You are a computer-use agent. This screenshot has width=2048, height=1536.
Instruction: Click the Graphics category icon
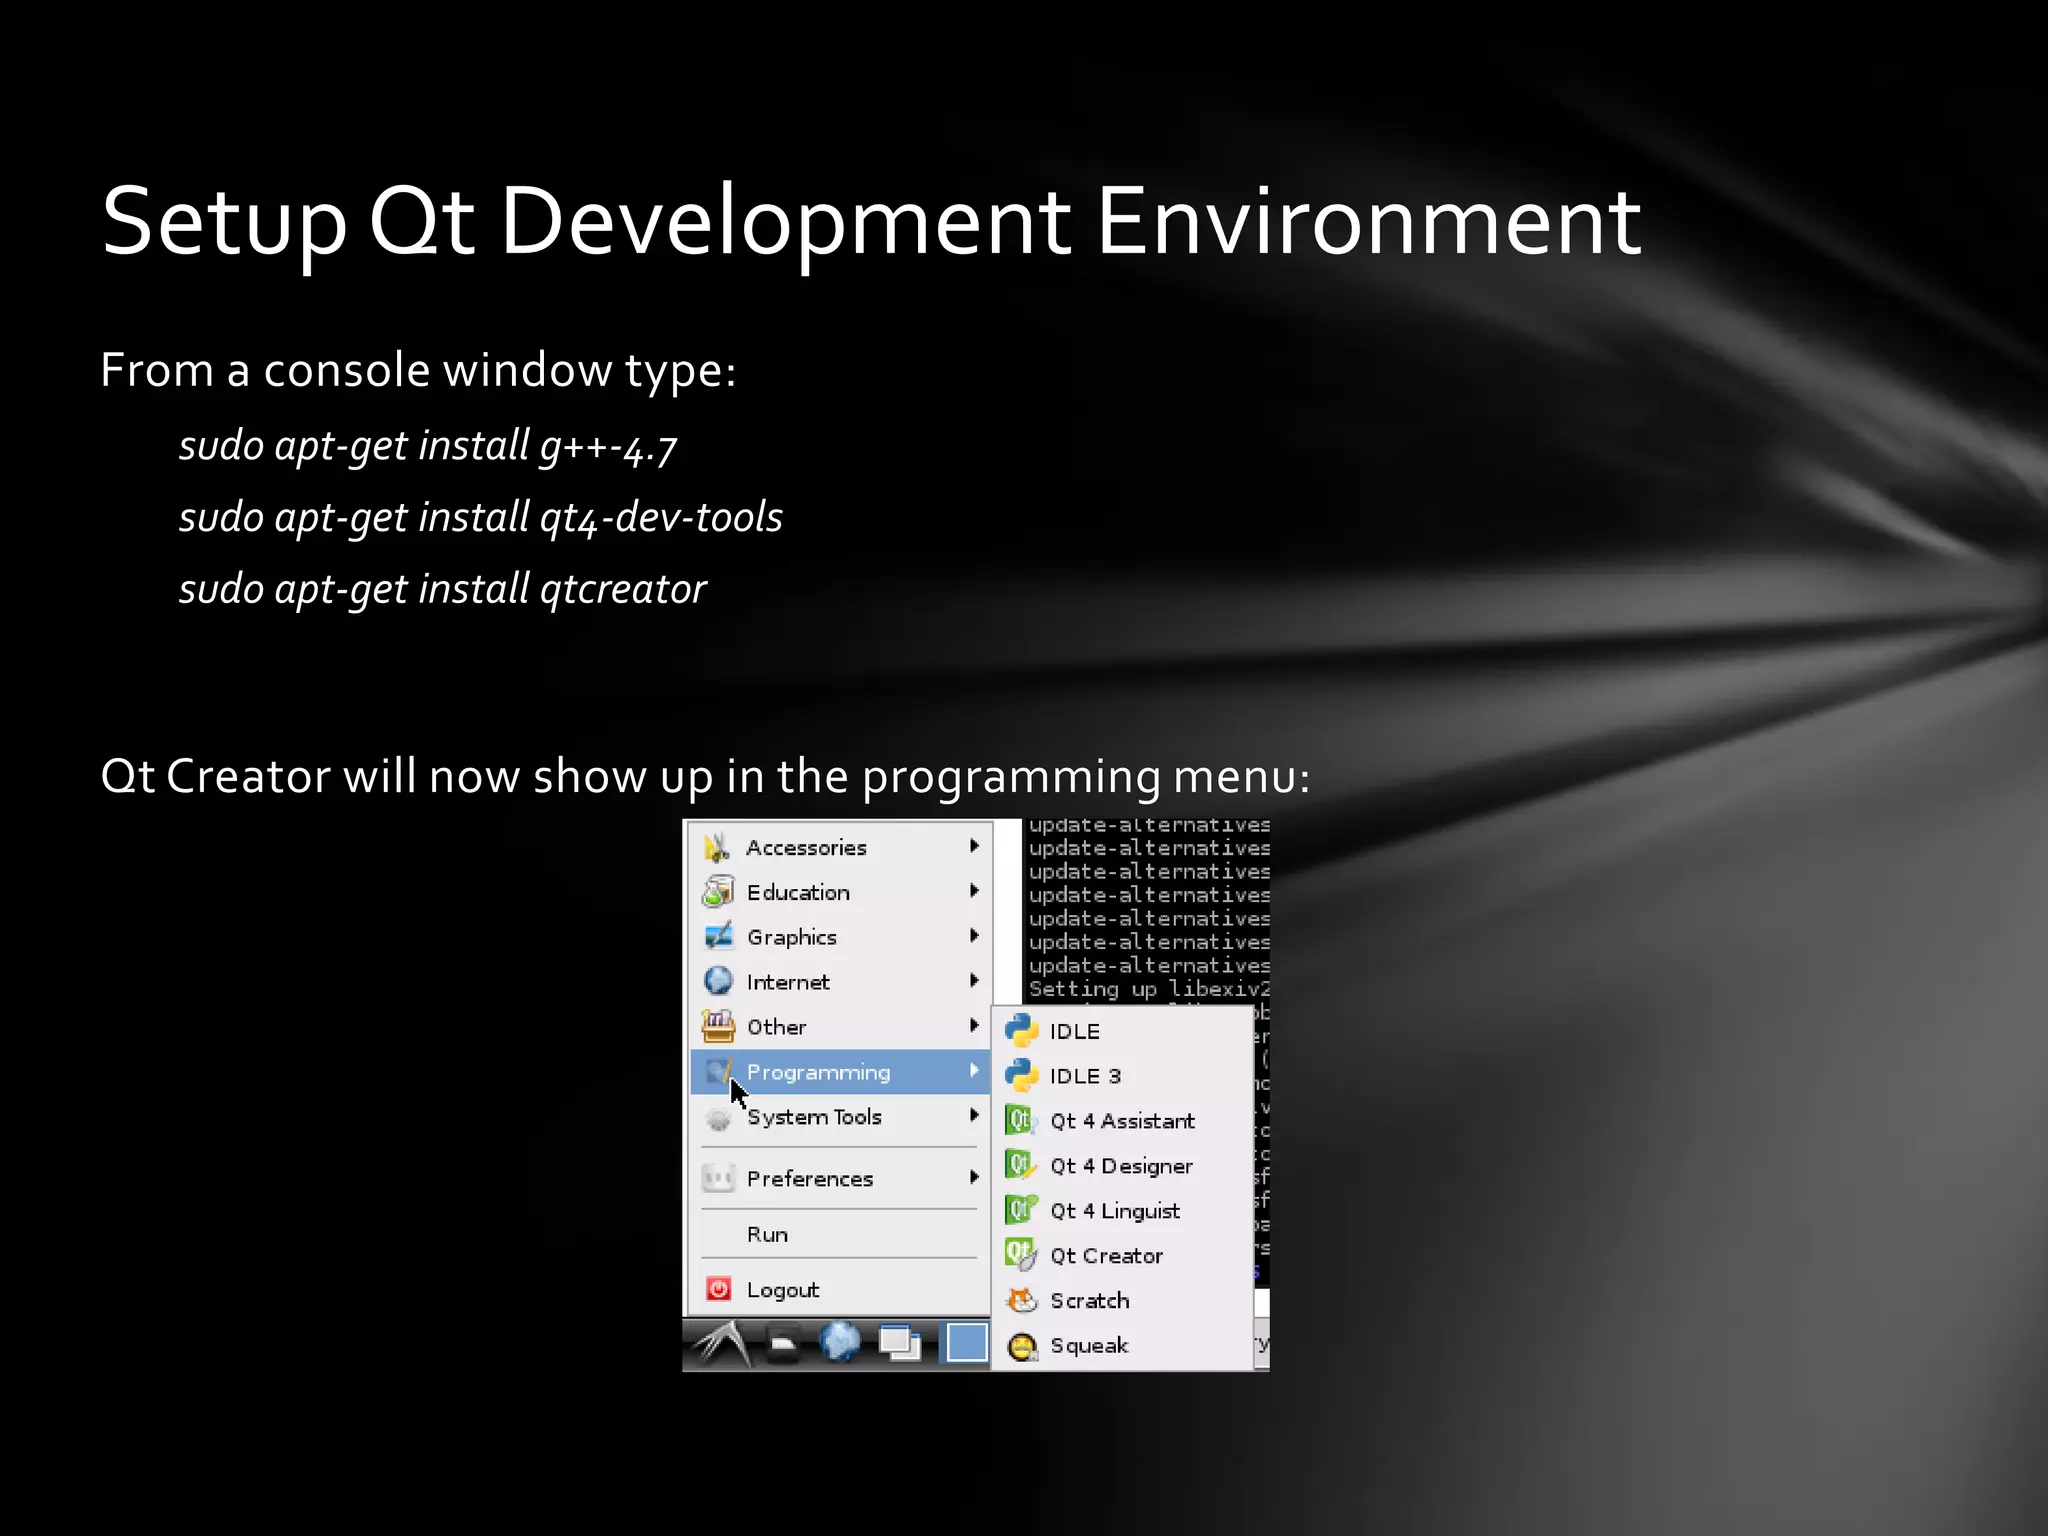[718, 936]
